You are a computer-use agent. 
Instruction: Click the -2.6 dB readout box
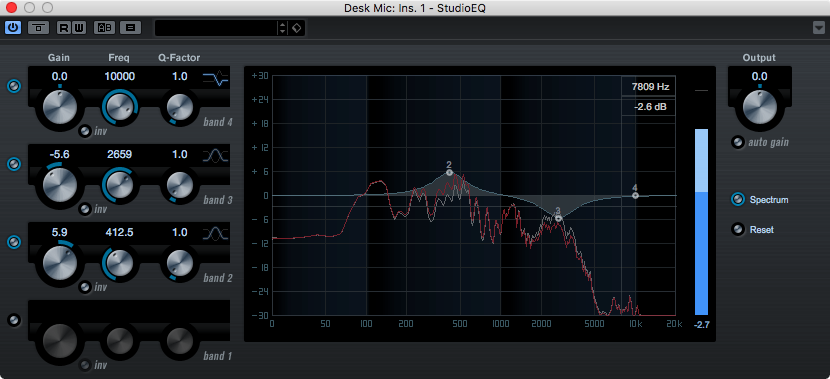649,106
